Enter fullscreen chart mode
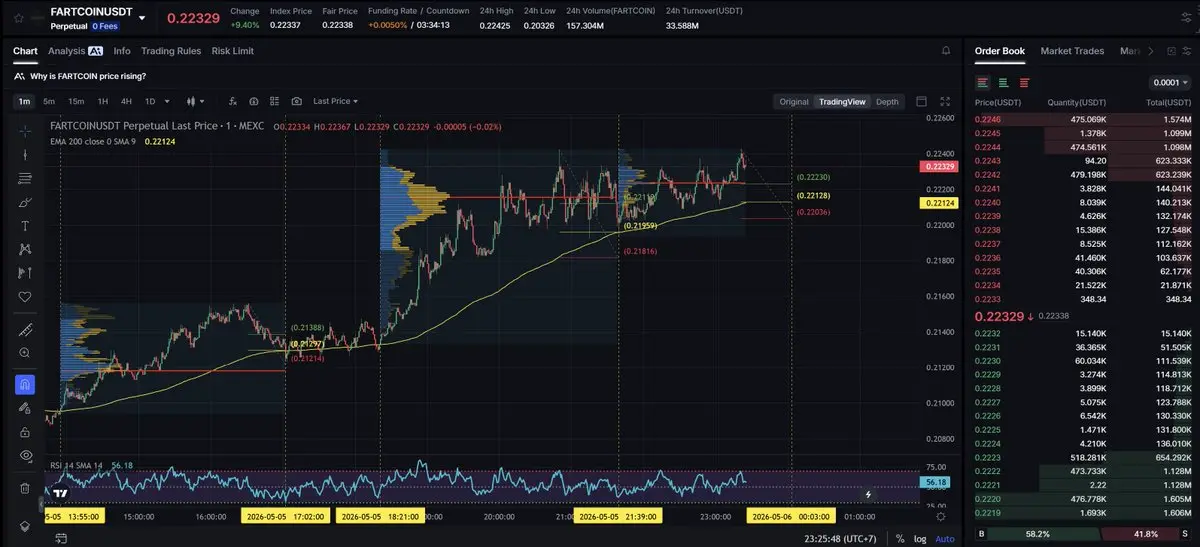 click(x=946, y=101)
